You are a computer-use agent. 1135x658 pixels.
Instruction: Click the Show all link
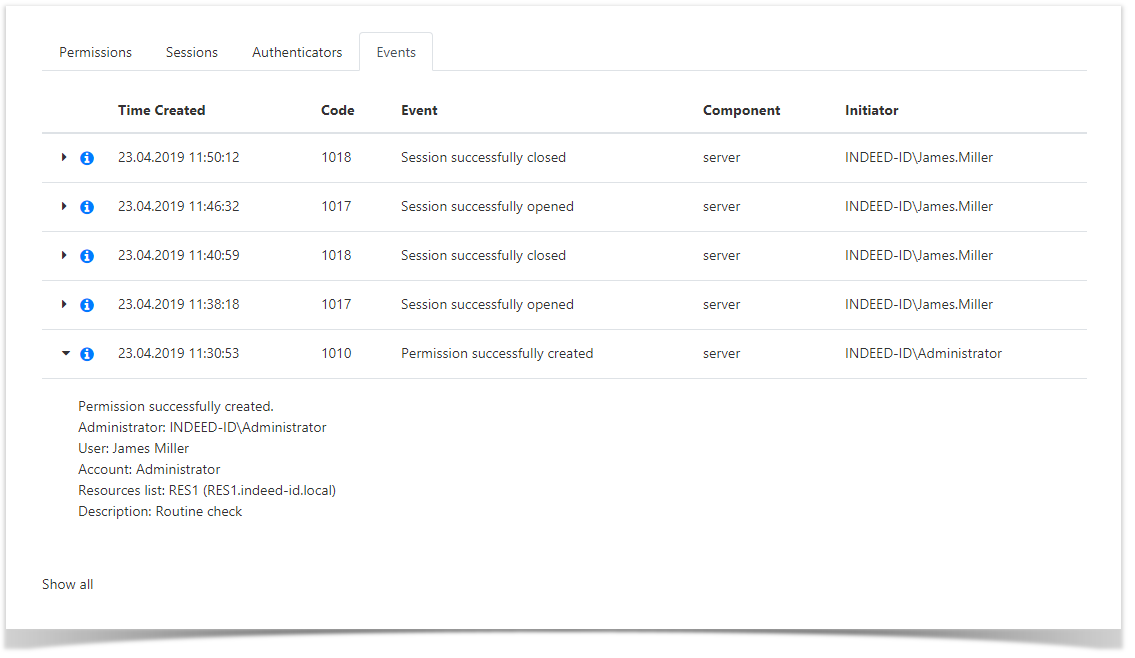pyautogui.click(x=67, y=584)
